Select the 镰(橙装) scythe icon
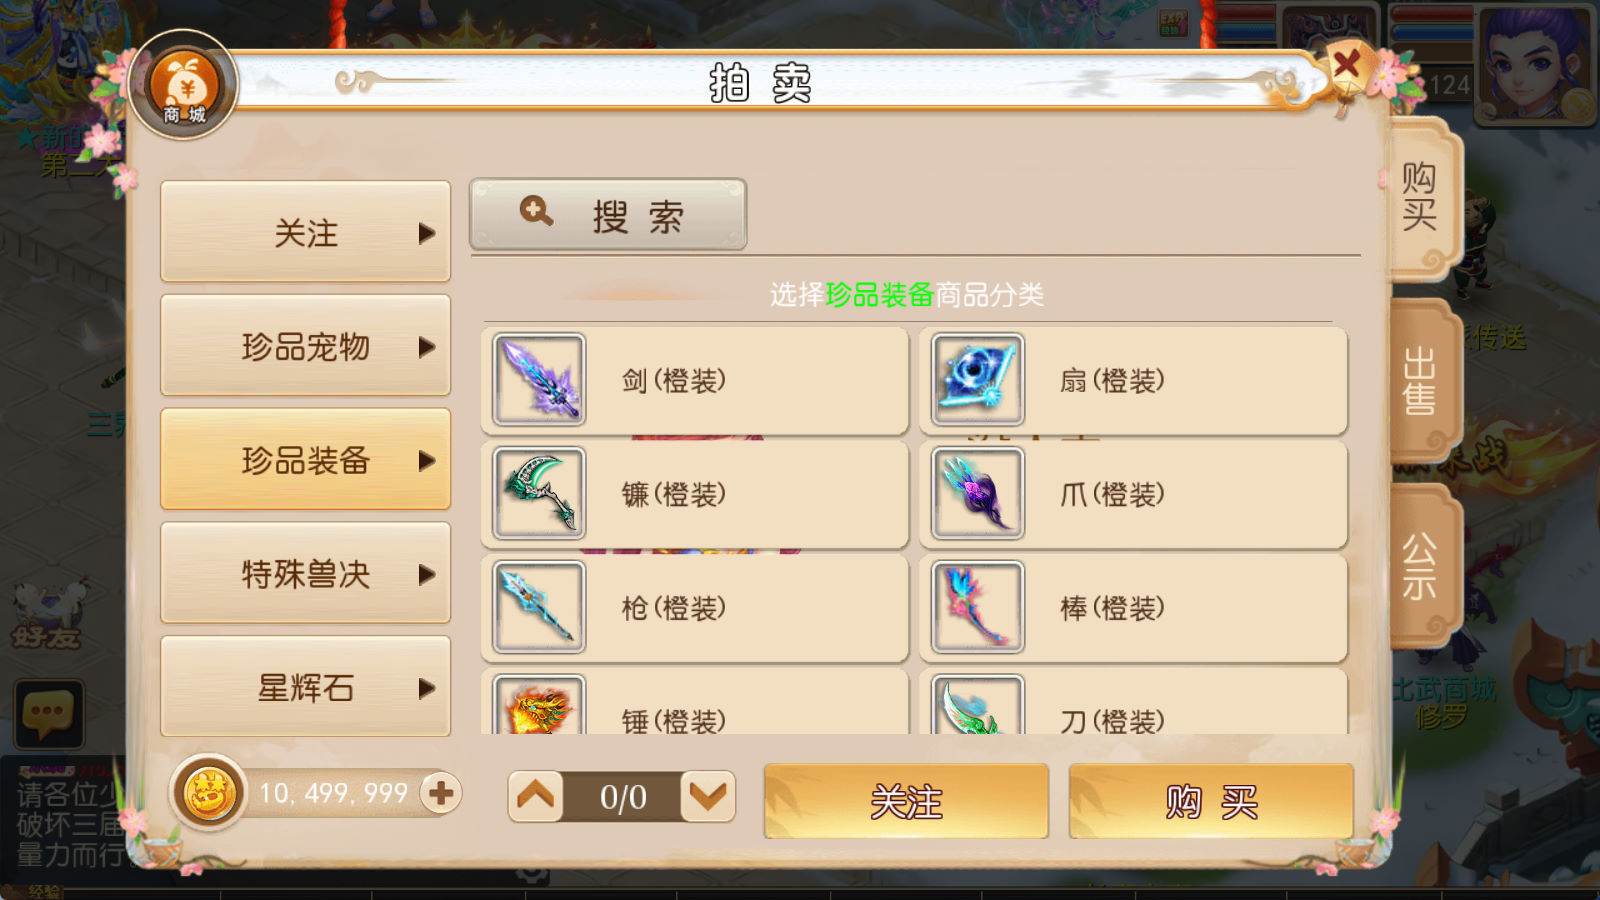This screenshot has height=900, width=1600. pyautogui.click(x=539, y=494)
